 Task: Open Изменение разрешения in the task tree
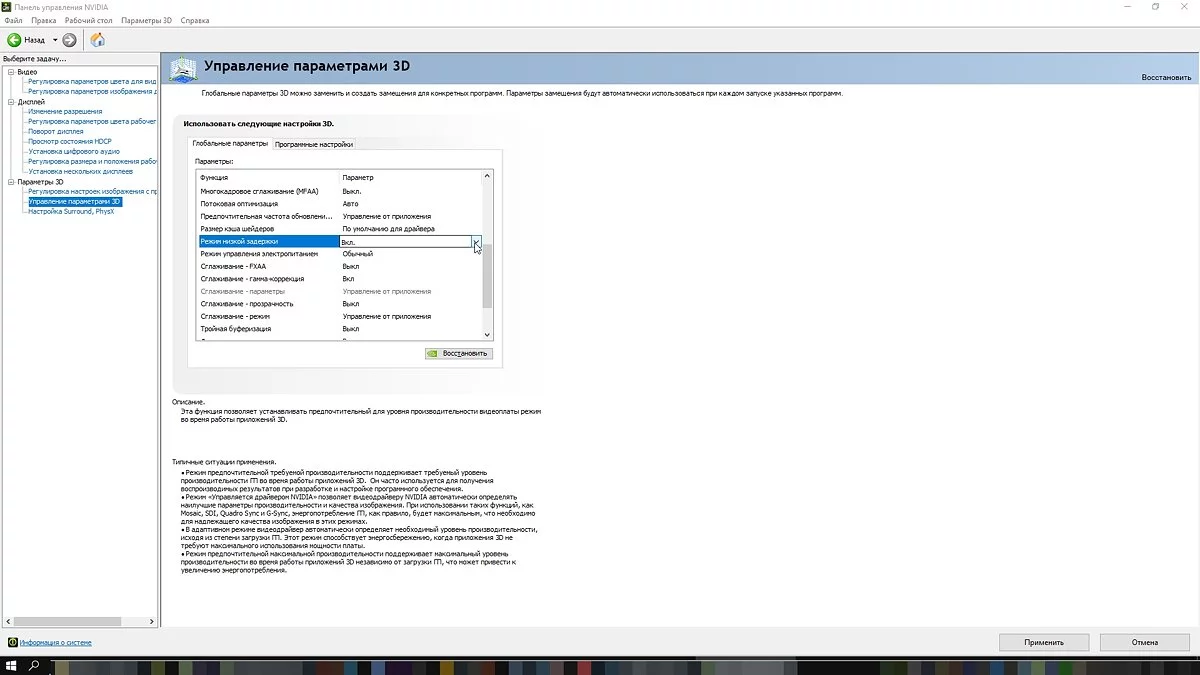pyautogui.click(x=65, y=112)
